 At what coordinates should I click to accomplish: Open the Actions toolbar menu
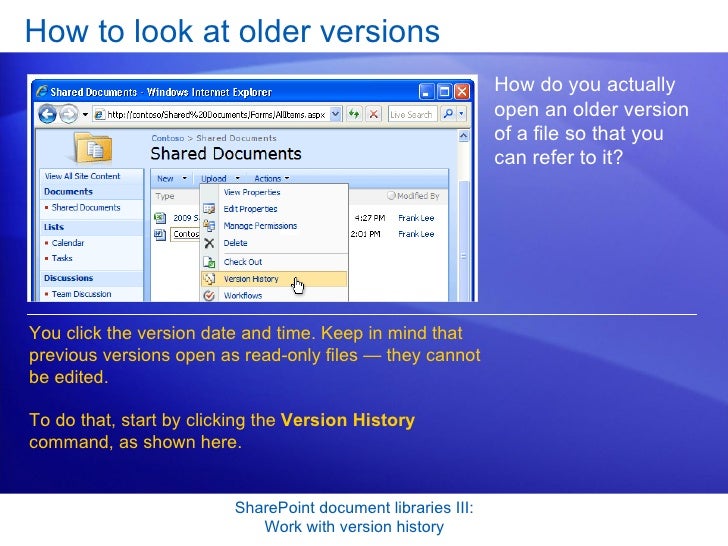(x=272, y=178)
